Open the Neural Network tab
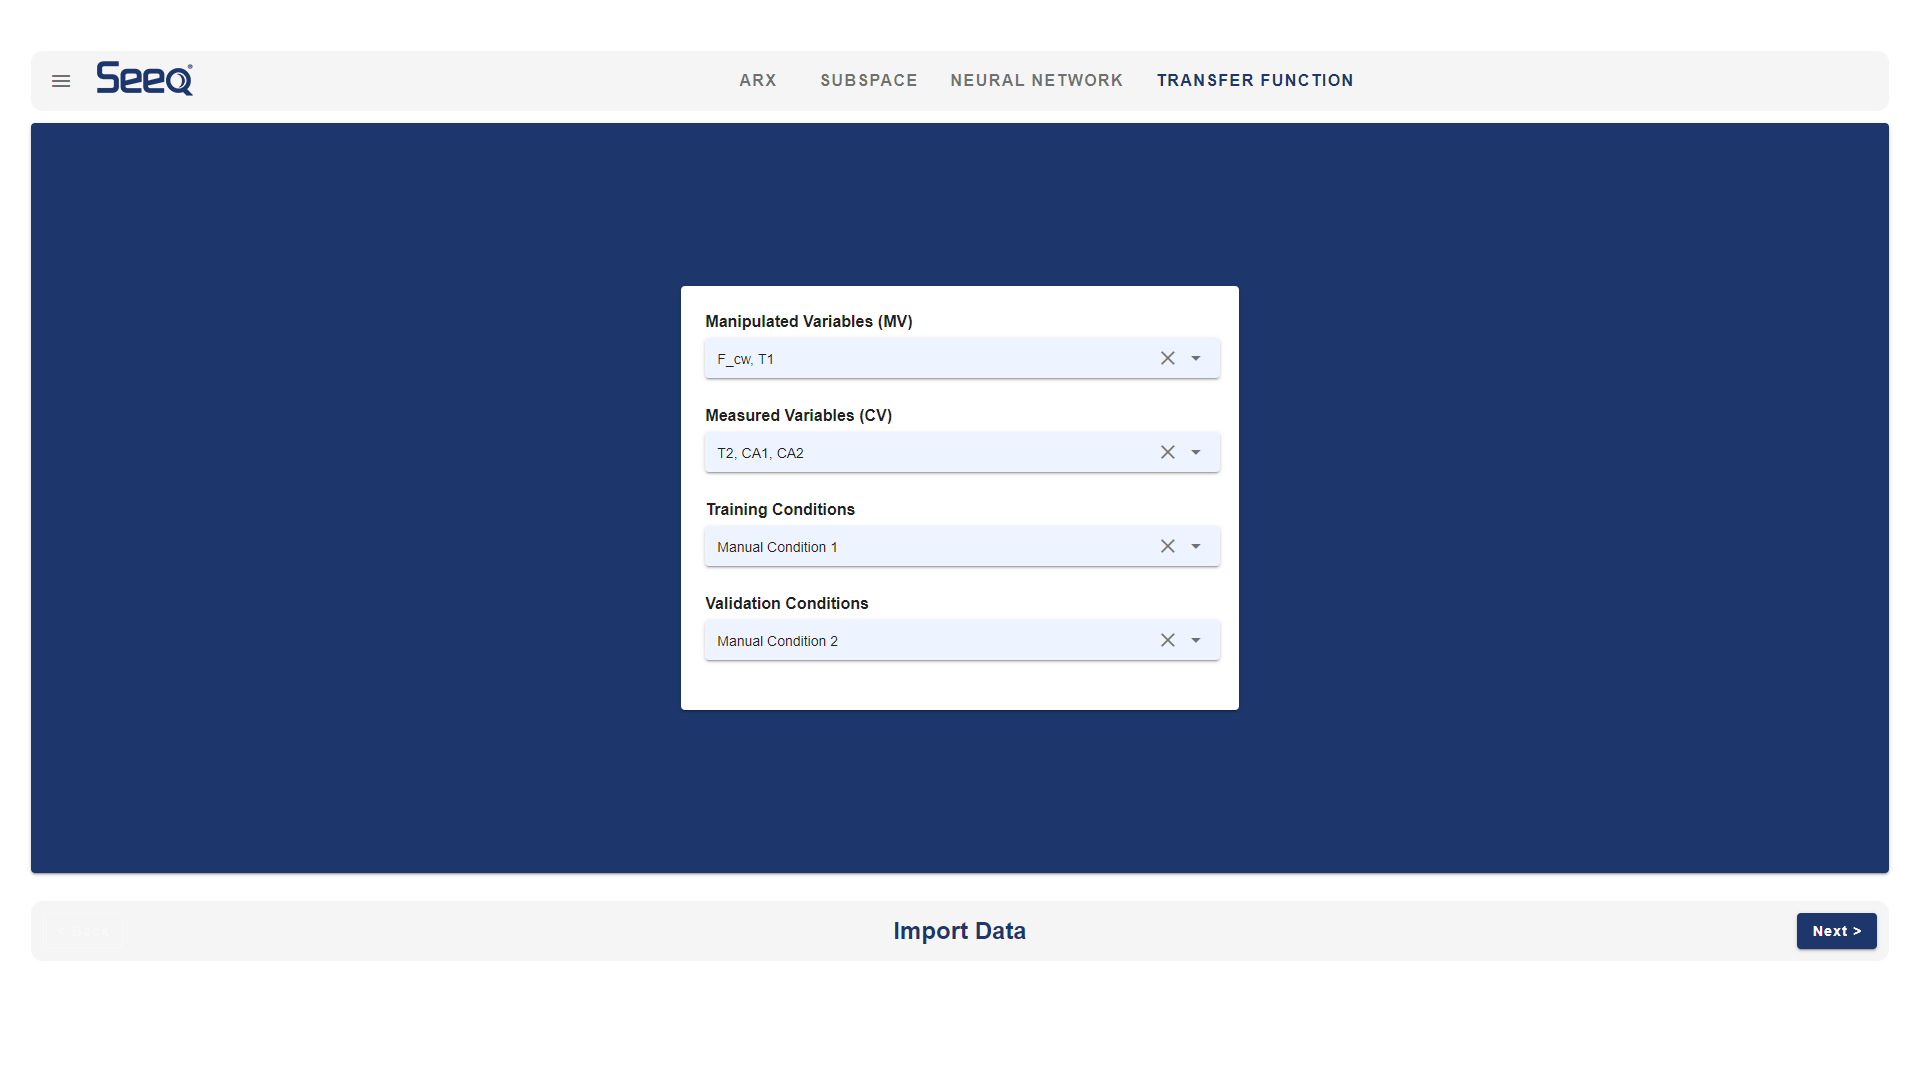 coord(1037,80)
